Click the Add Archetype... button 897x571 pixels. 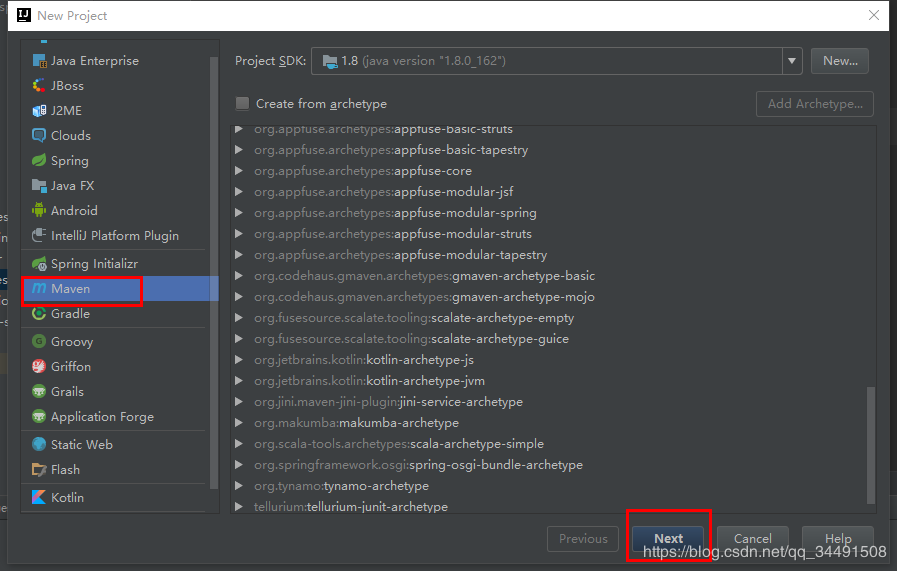(815, 104)
